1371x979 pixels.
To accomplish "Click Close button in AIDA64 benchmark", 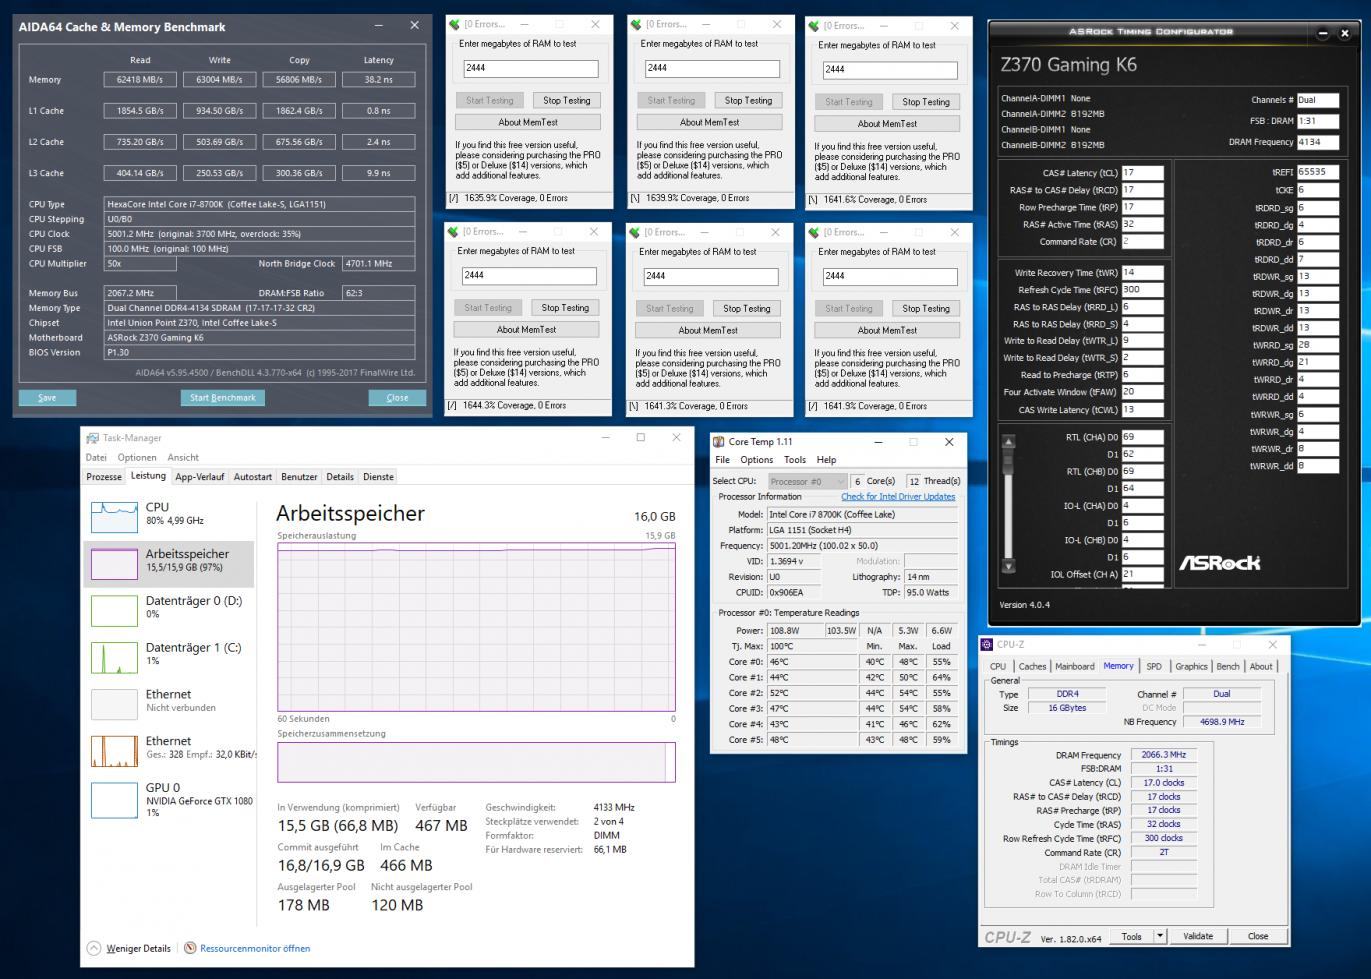I will (x=397, y=397).
